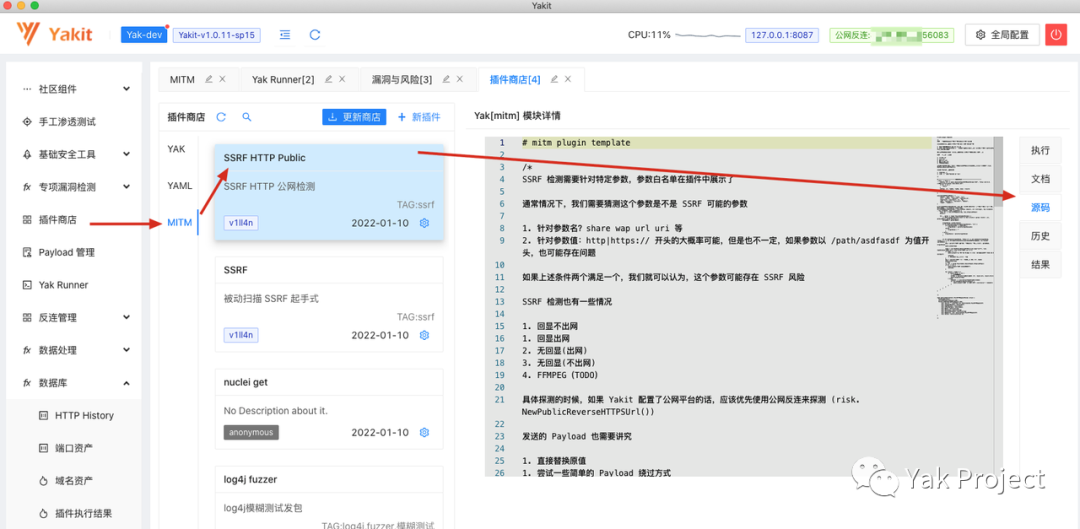Close the 漏洞与风险[3] tab
Viewport: 1080px width, 529px height.
pyautogui.click(x=460, y=79)
